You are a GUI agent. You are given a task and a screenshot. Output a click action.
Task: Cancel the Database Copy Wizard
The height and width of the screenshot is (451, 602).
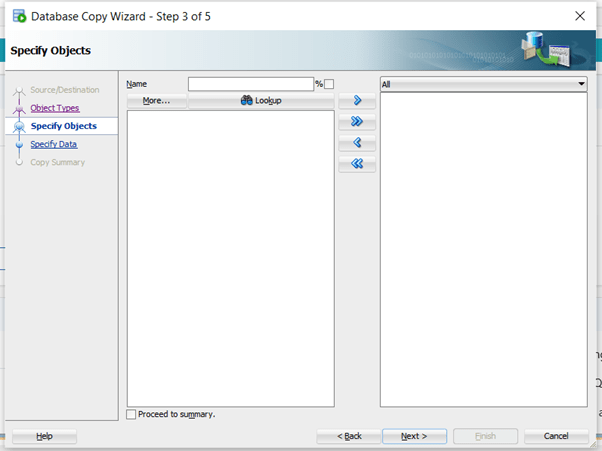556,436
